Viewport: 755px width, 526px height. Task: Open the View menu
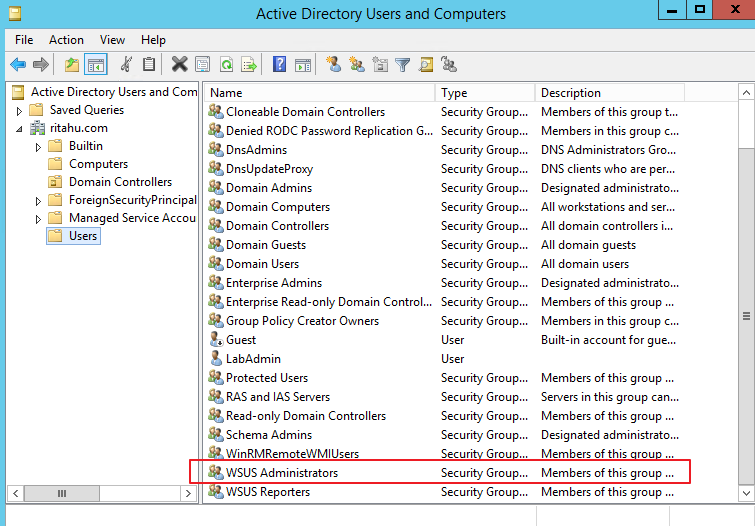(x=112, y=39)
